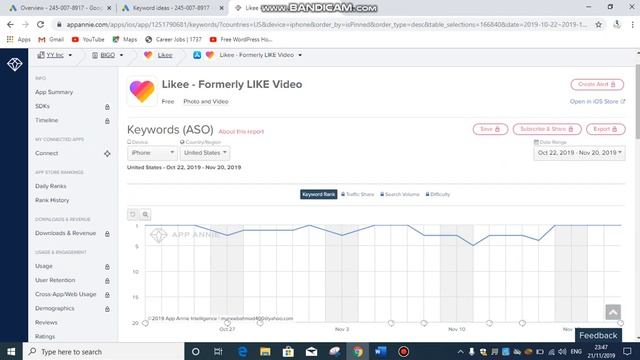Click the Likee breadcrumb link
The image size is (640, 360).
coord(165,55)
